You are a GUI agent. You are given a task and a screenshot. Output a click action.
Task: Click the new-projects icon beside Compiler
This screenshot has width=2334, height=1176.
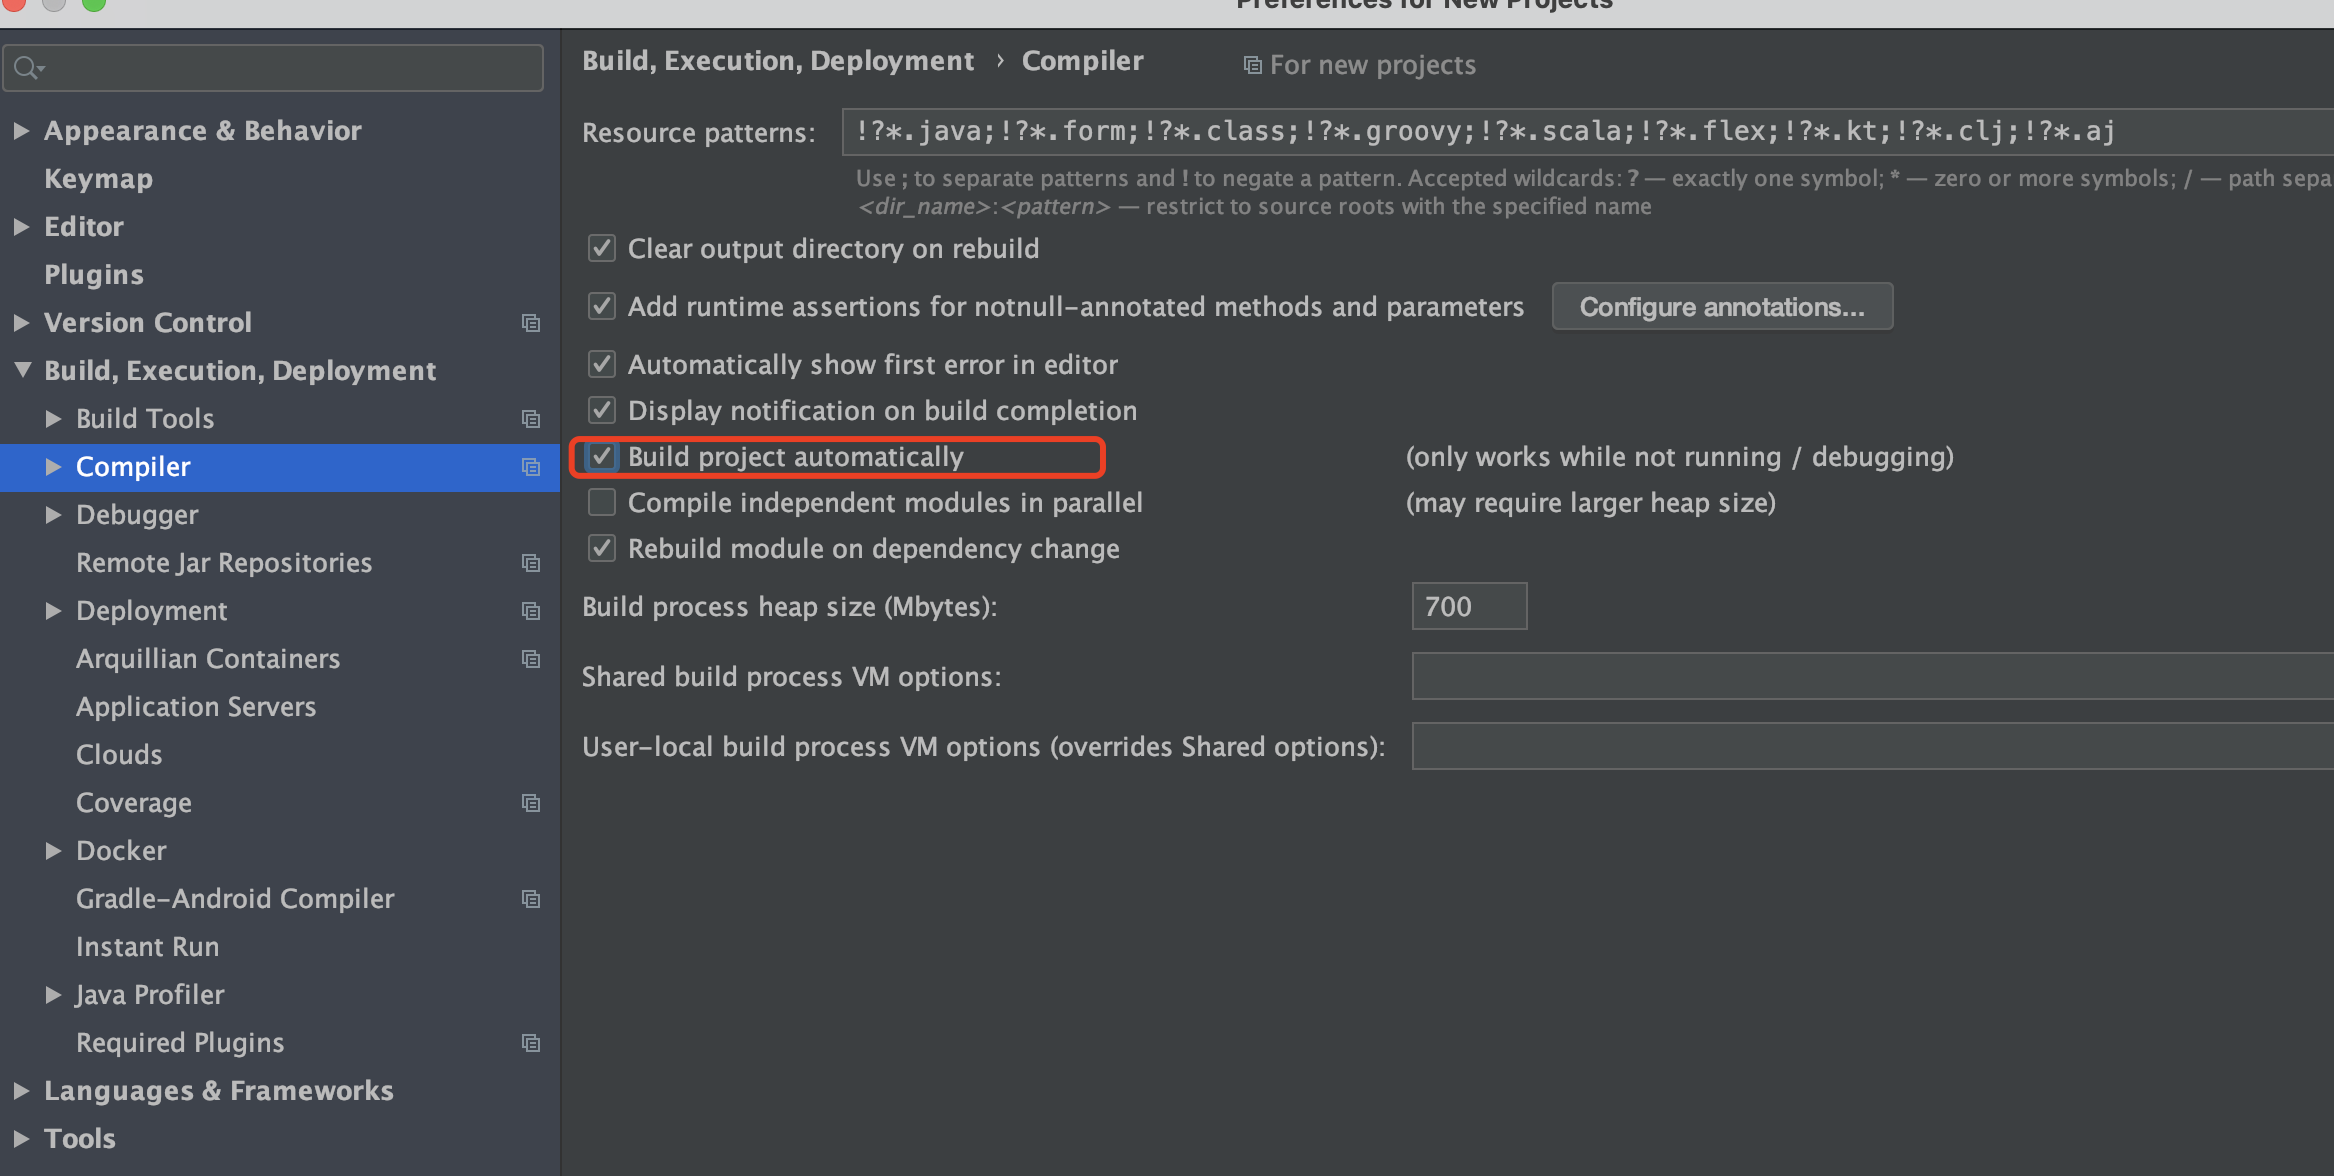click(531, 467)
